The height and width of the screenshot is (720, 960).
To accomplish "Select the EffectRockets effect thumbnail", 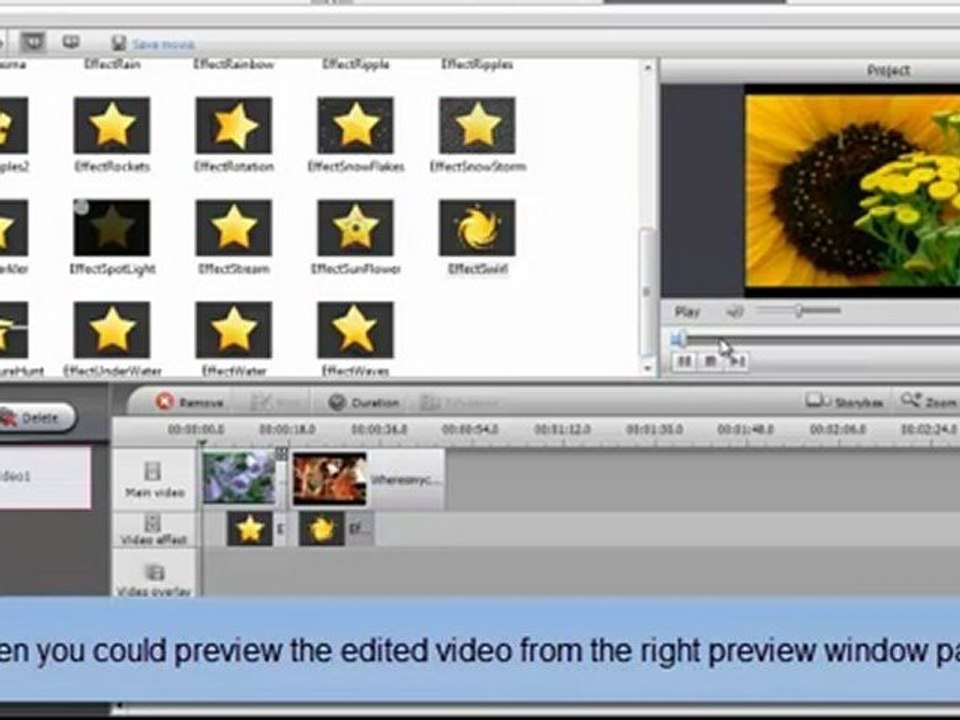I will pos(111,126).
